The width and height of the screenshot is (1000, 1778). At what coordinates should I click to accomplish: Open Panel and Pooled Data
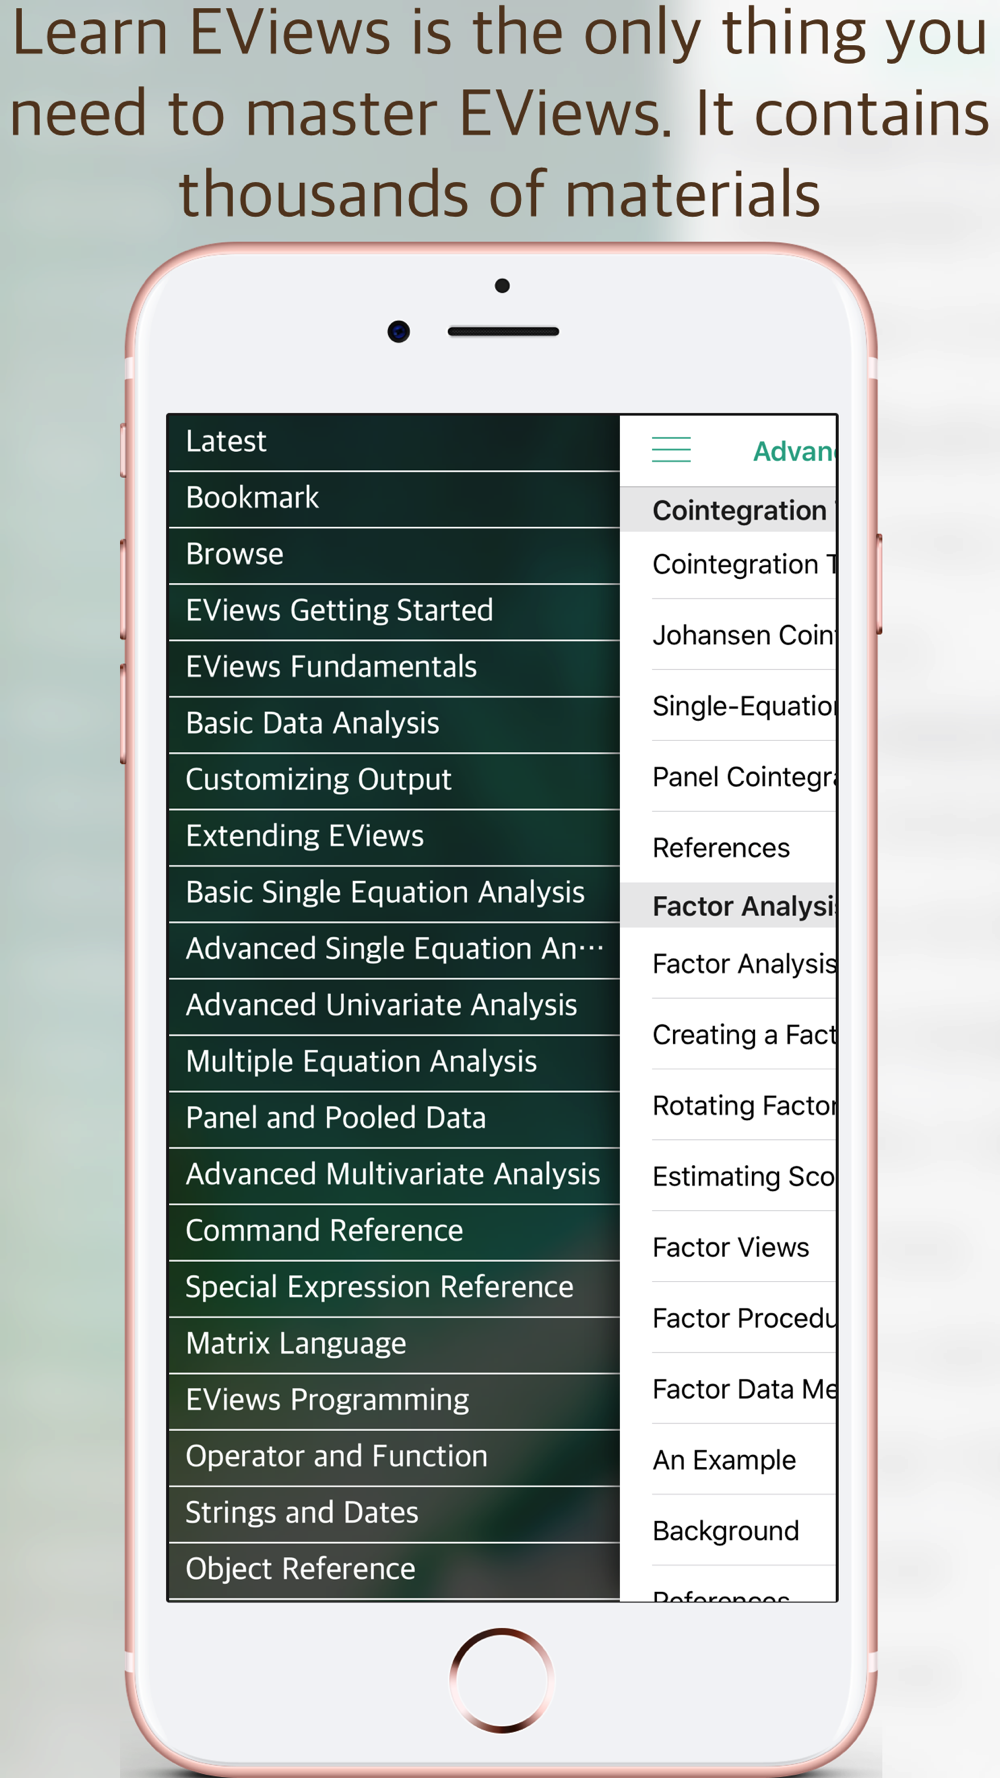(x=394, y=1118)
